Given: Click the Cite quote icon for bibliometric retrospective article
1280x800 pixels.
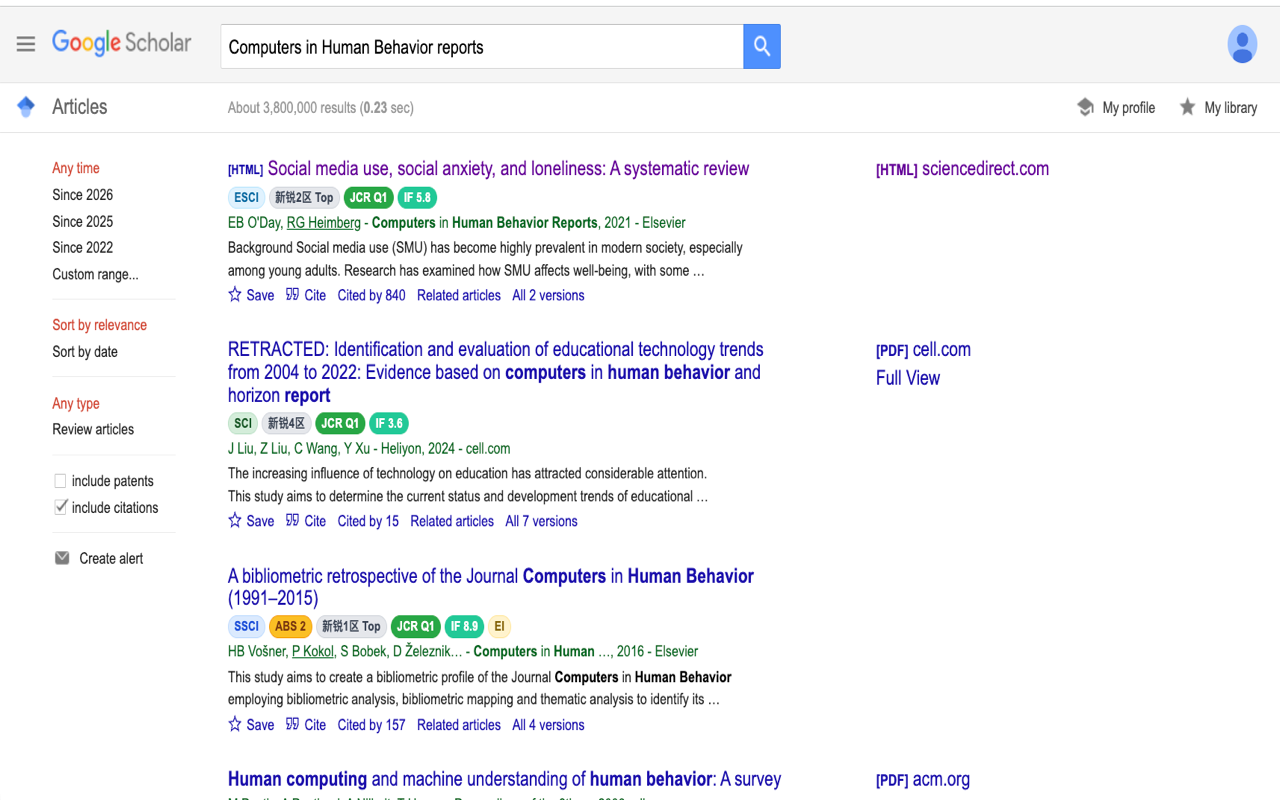Looking at the screenshot, I should point(292,725).
